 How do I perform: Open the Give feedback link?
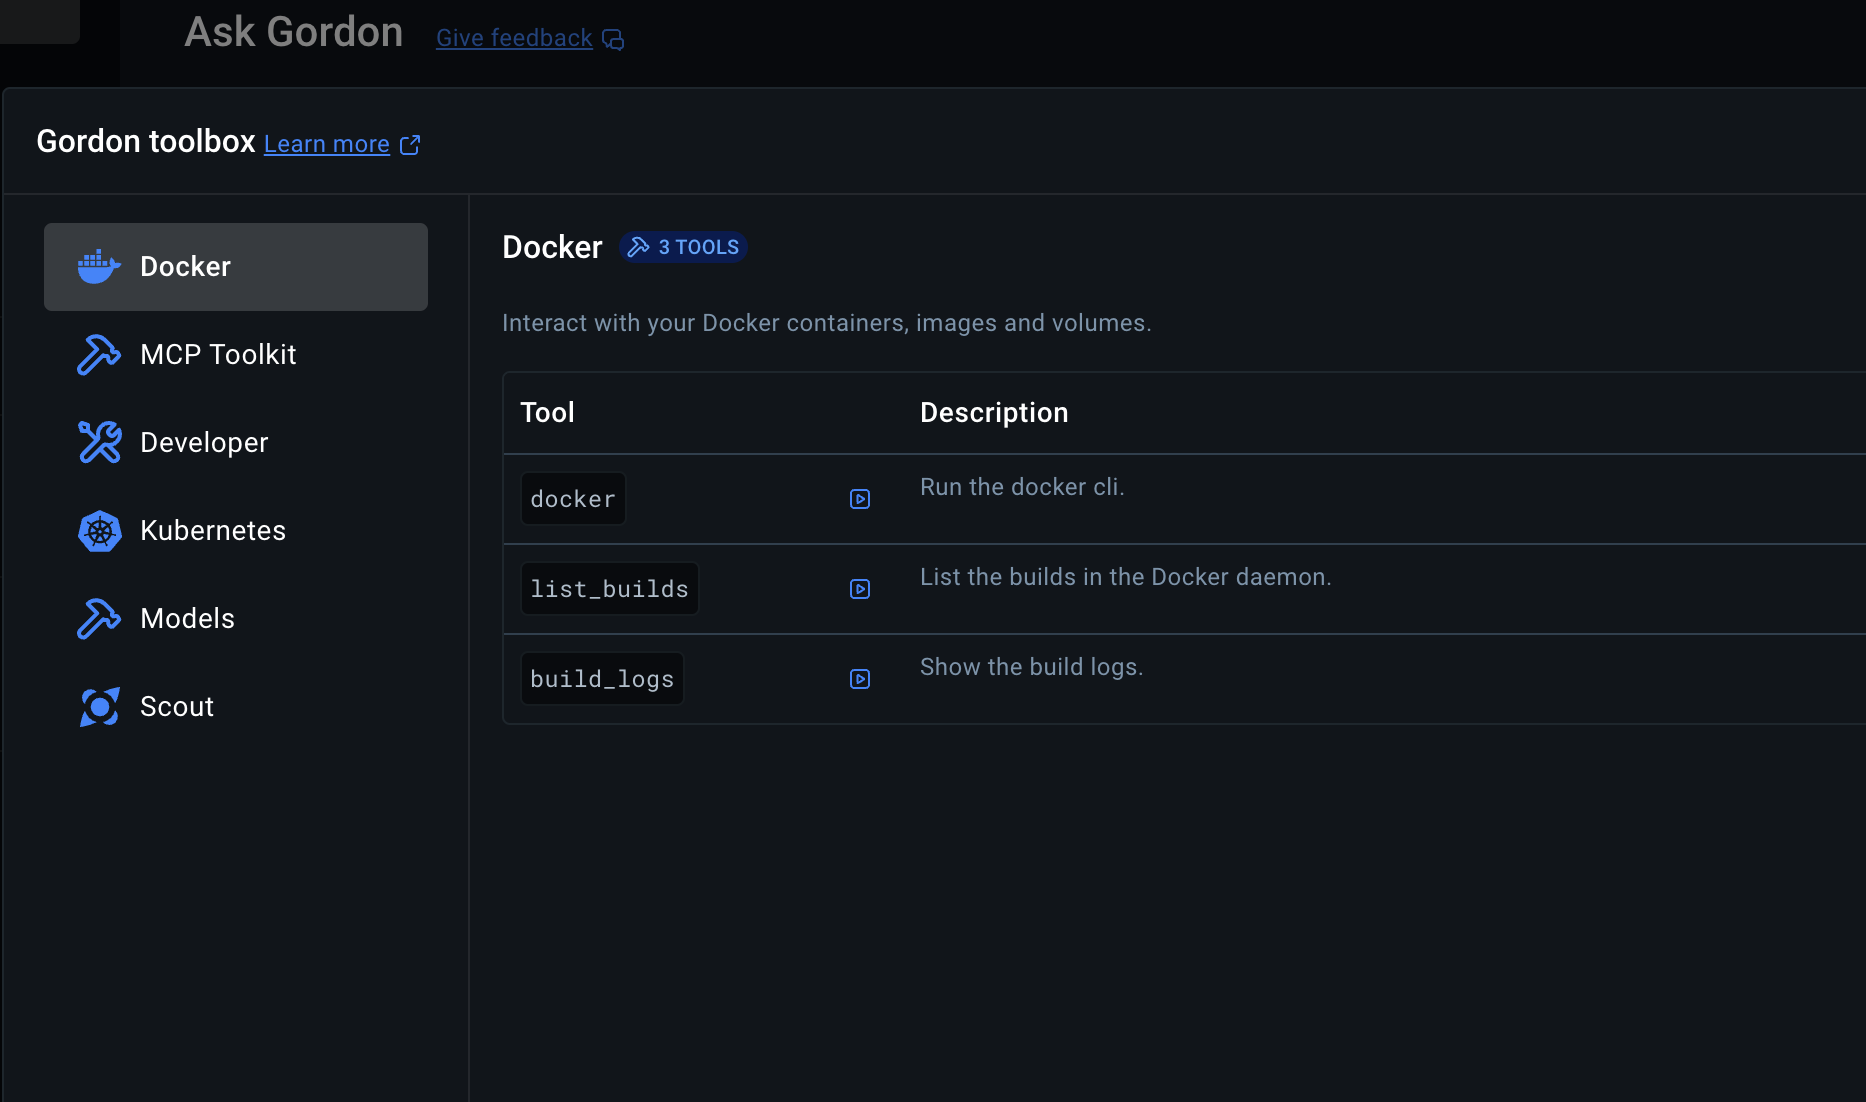514,38
